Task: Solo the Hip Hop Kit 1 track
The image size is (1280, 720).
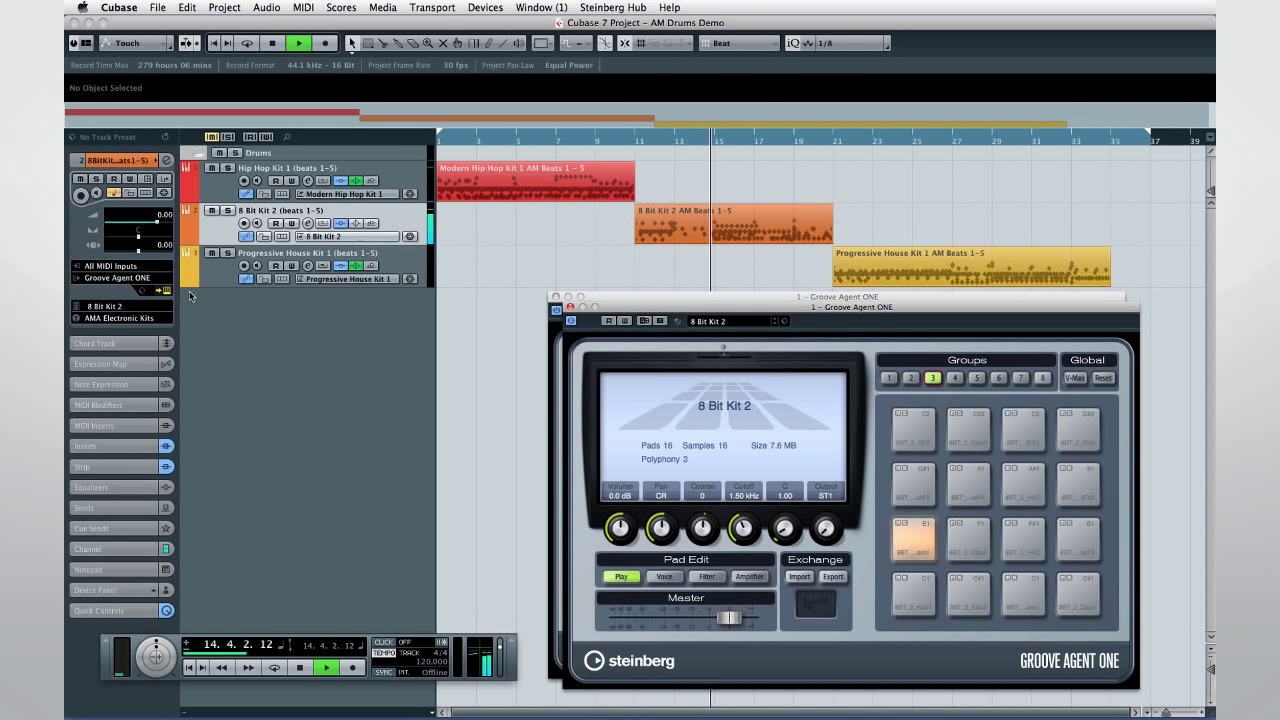Action: pyautogui.click(x=227, y=168)
